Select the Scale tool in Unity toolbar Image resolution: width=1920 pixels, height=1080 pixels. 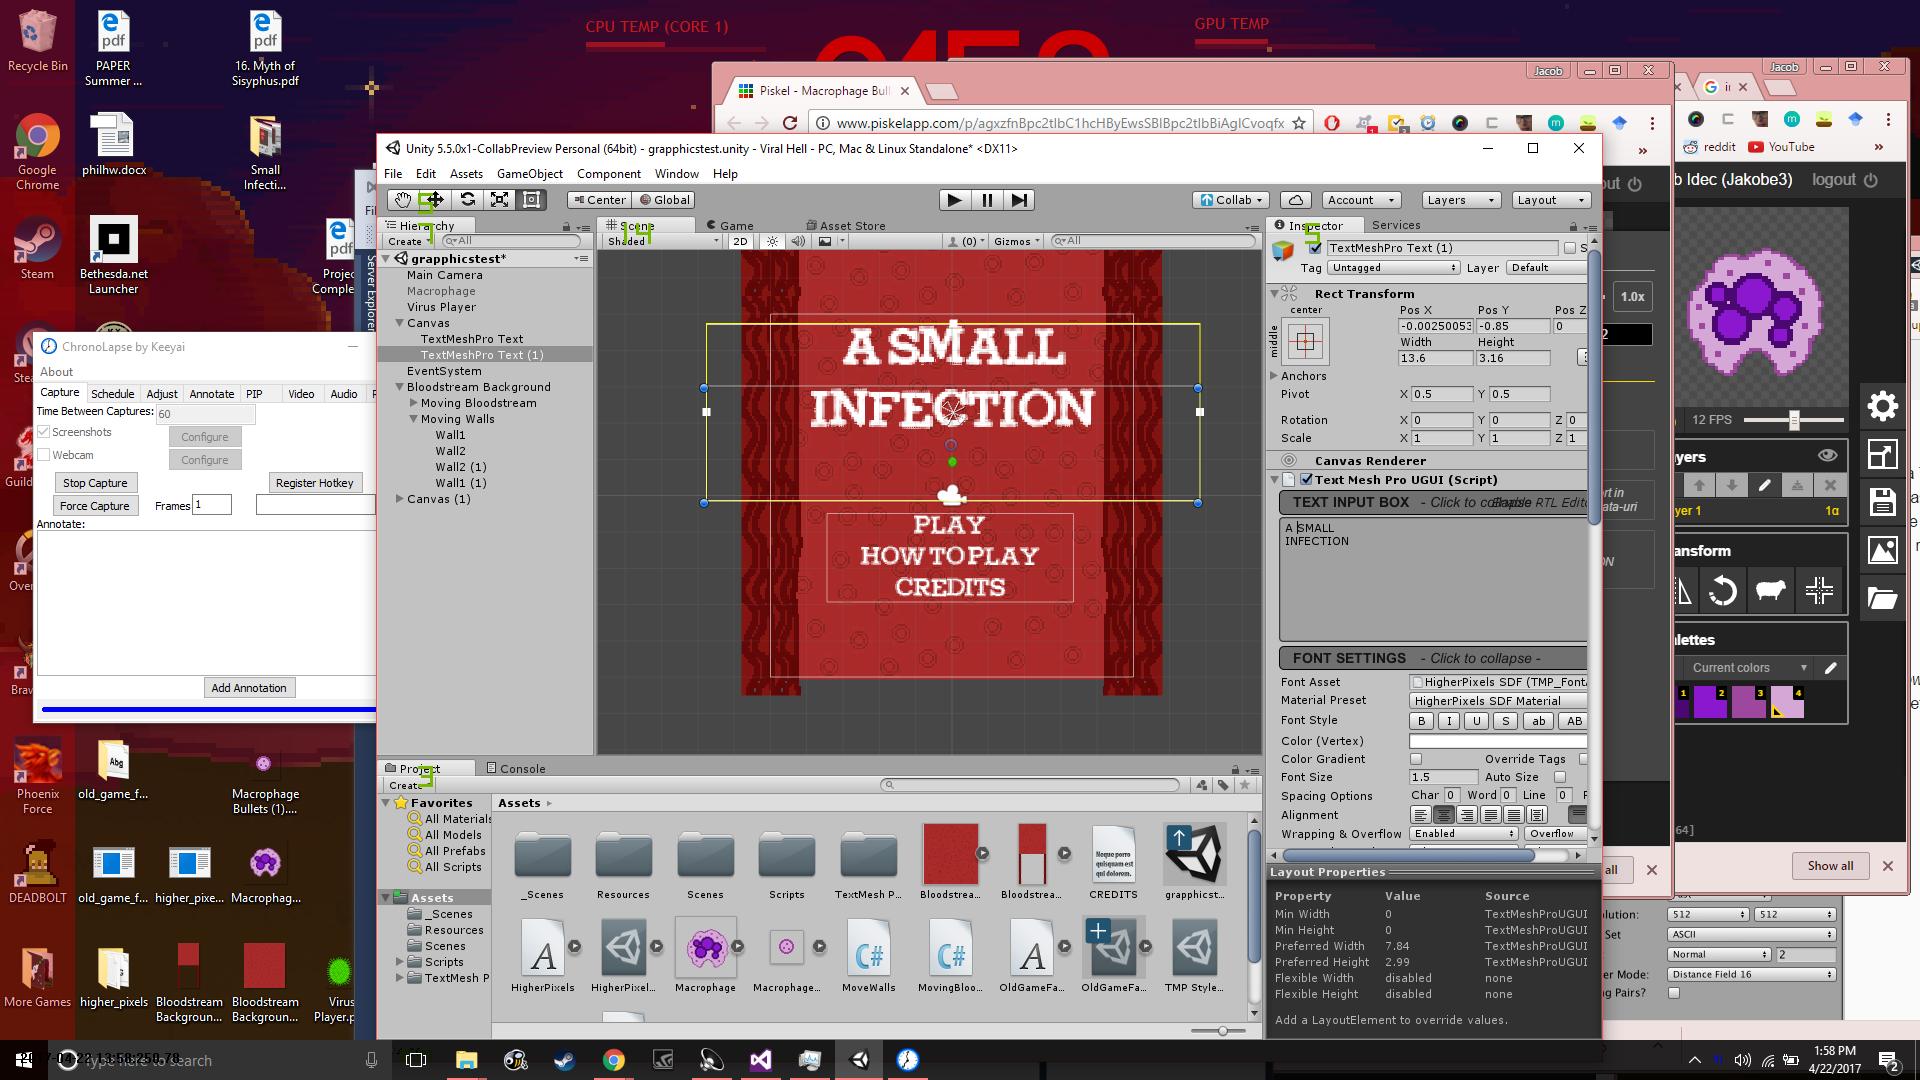coord(500,200)
